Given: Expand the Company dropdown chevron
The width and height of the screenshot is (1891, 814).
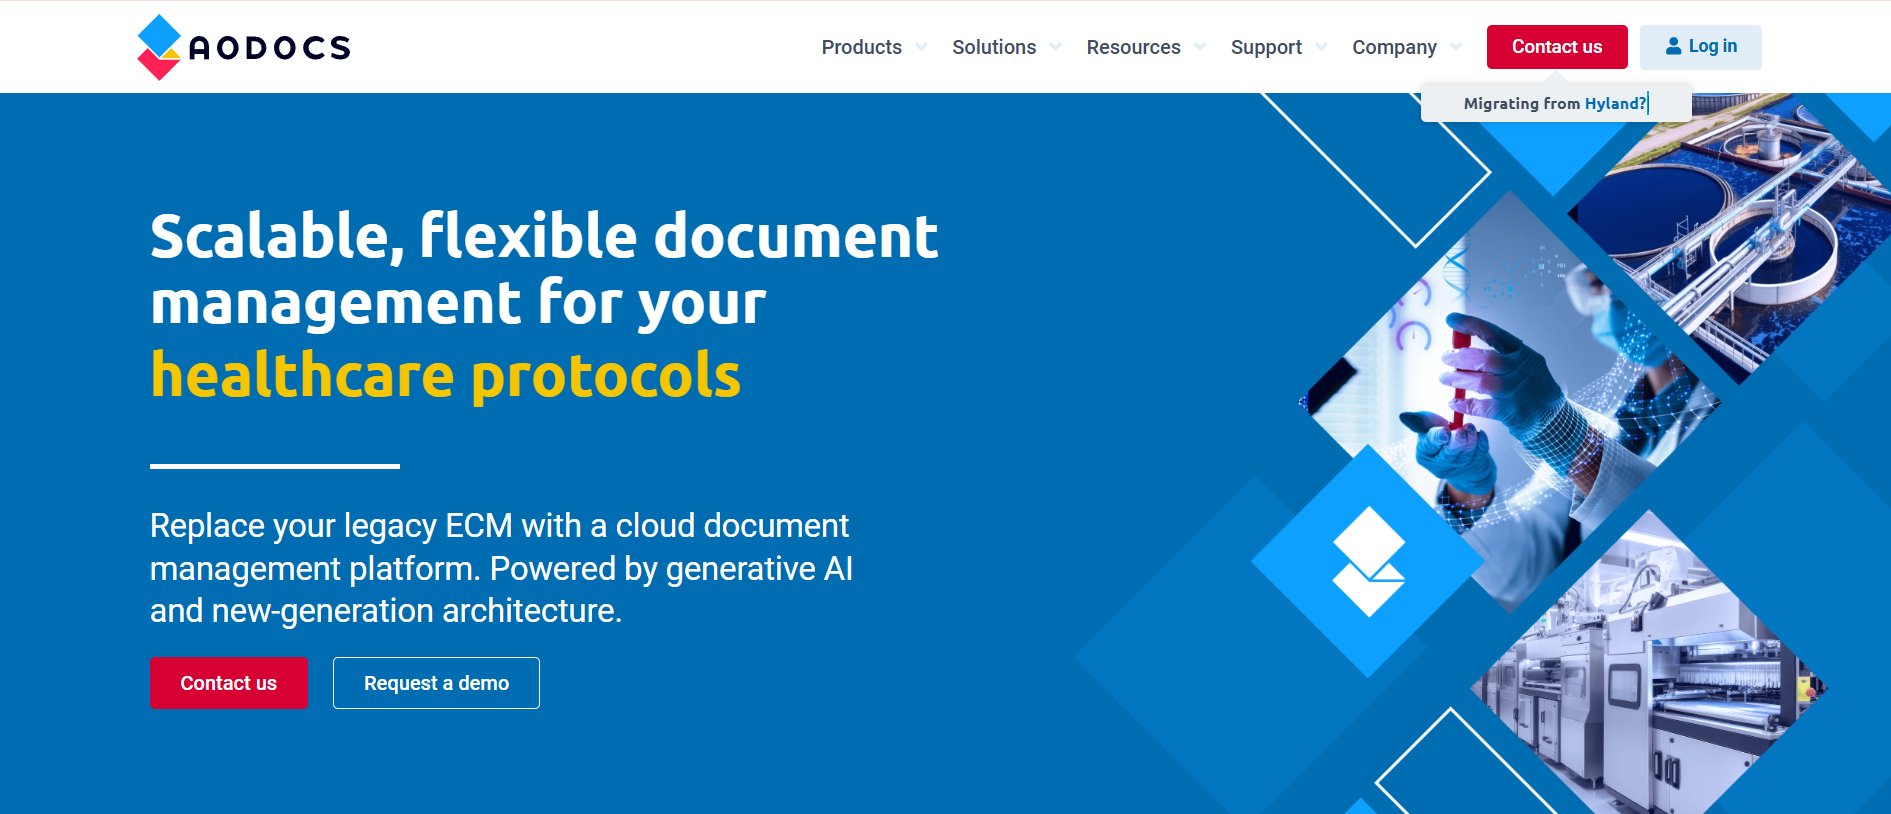Looking at the screenshot, I should point(1456,47).
